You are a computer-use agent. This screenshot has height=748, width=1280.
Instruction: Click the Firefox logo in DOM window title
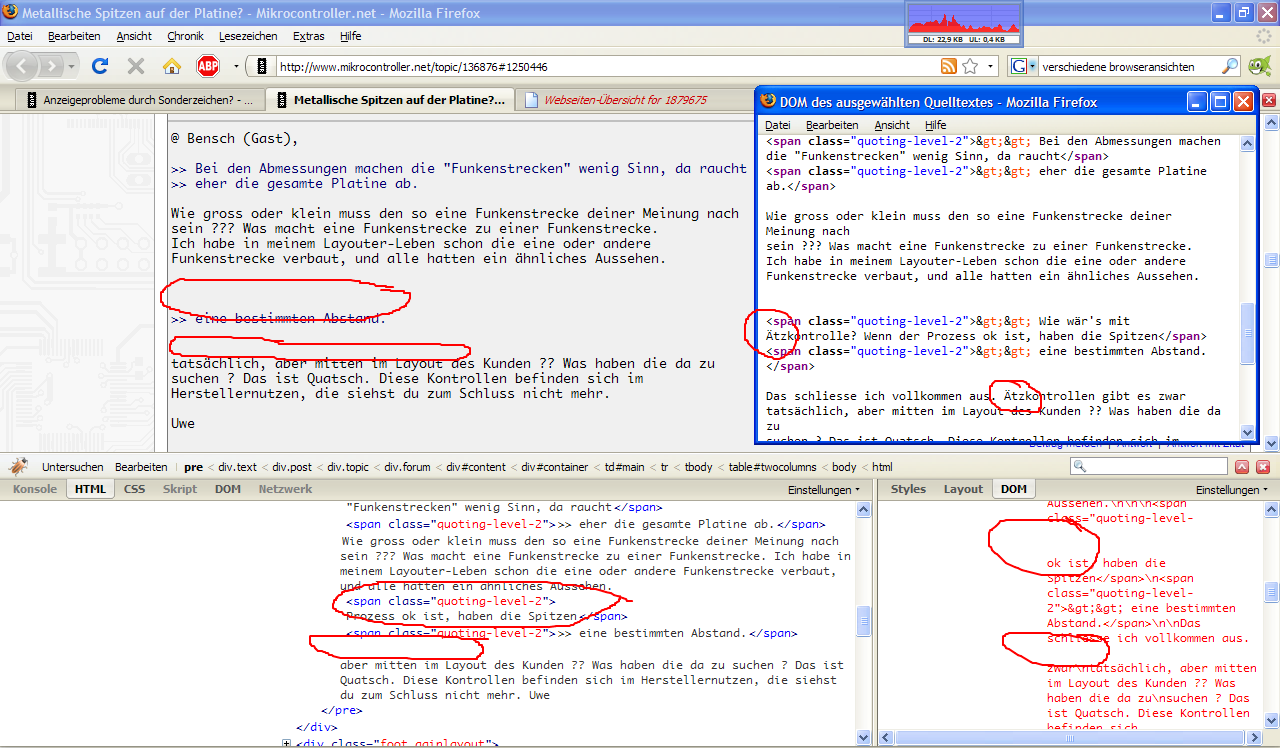click(x=768, y=101)
